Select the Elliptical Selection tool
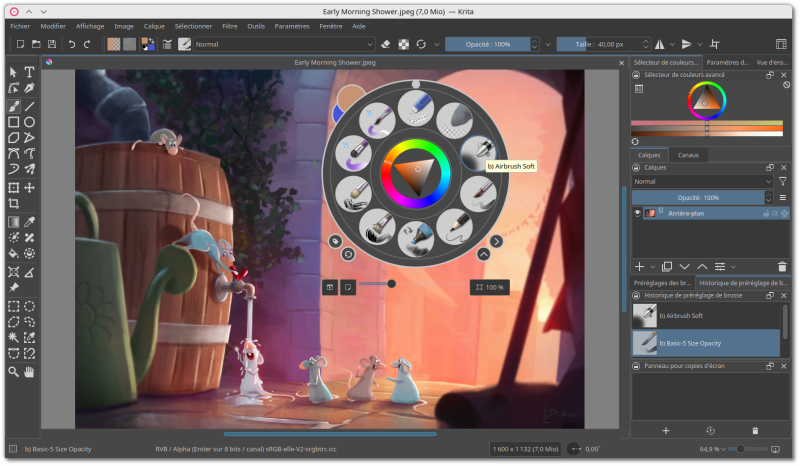This screenshot has width=800, height=466. pos(30,306)
